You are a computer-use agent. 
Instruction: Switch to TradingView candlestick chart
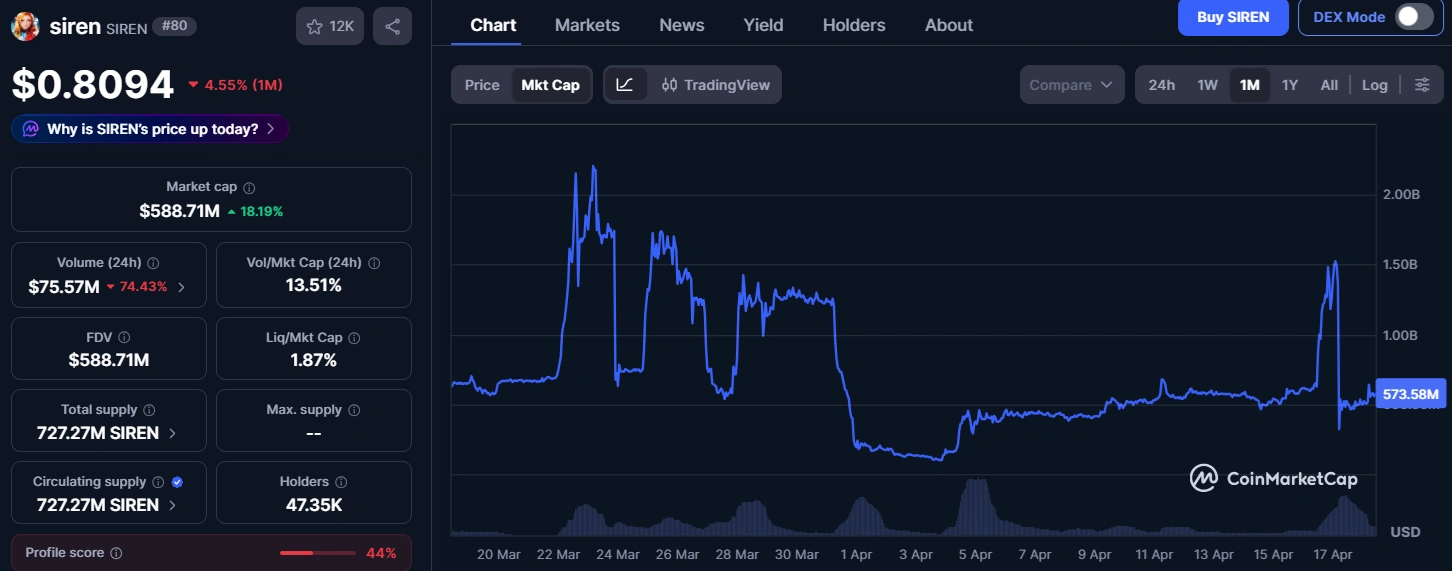[716, 85]
